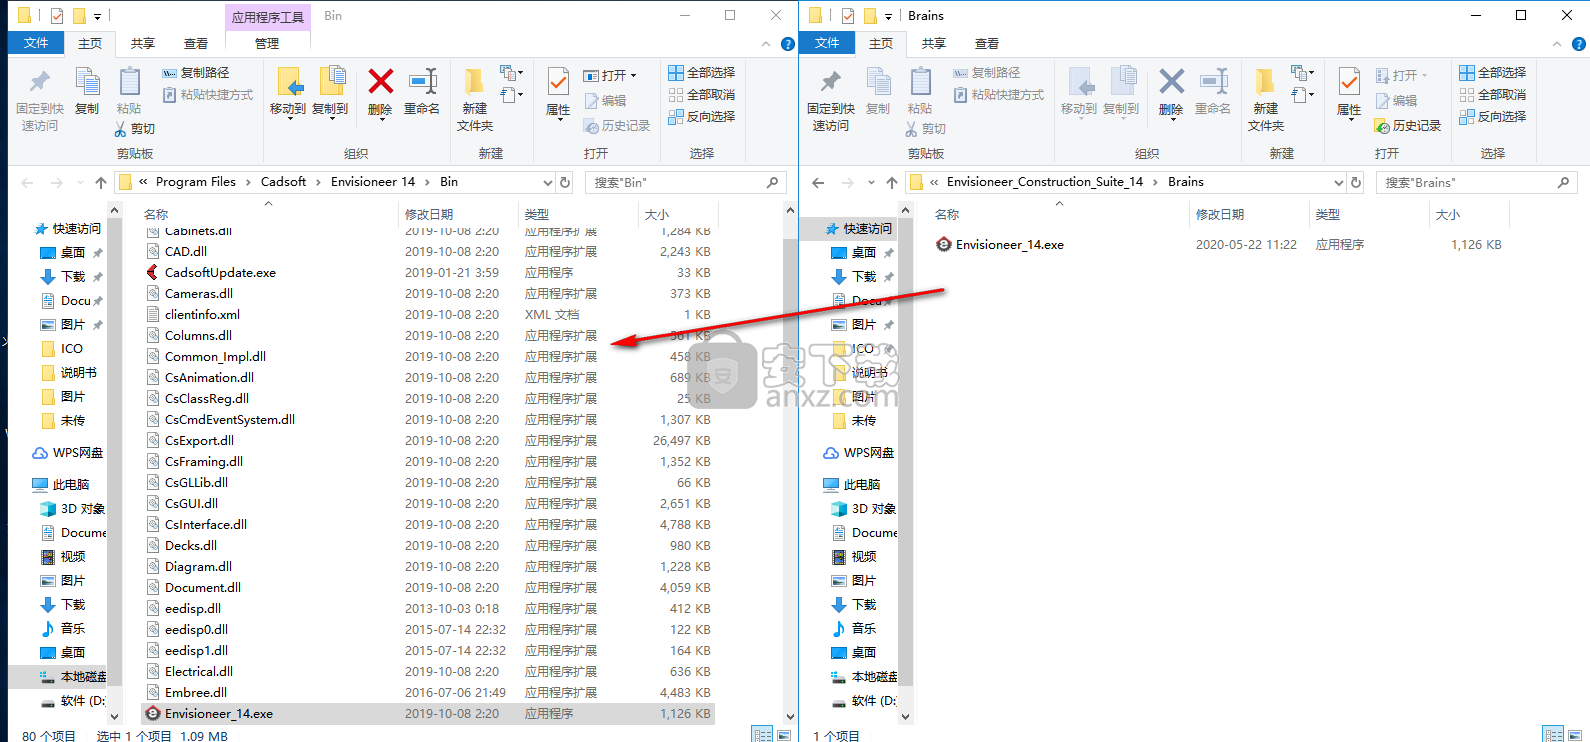Click Select none (全部取消) in Bin window
Image resolution: width=1590 pixels, height=742 pixels.
tap(701, 95)
